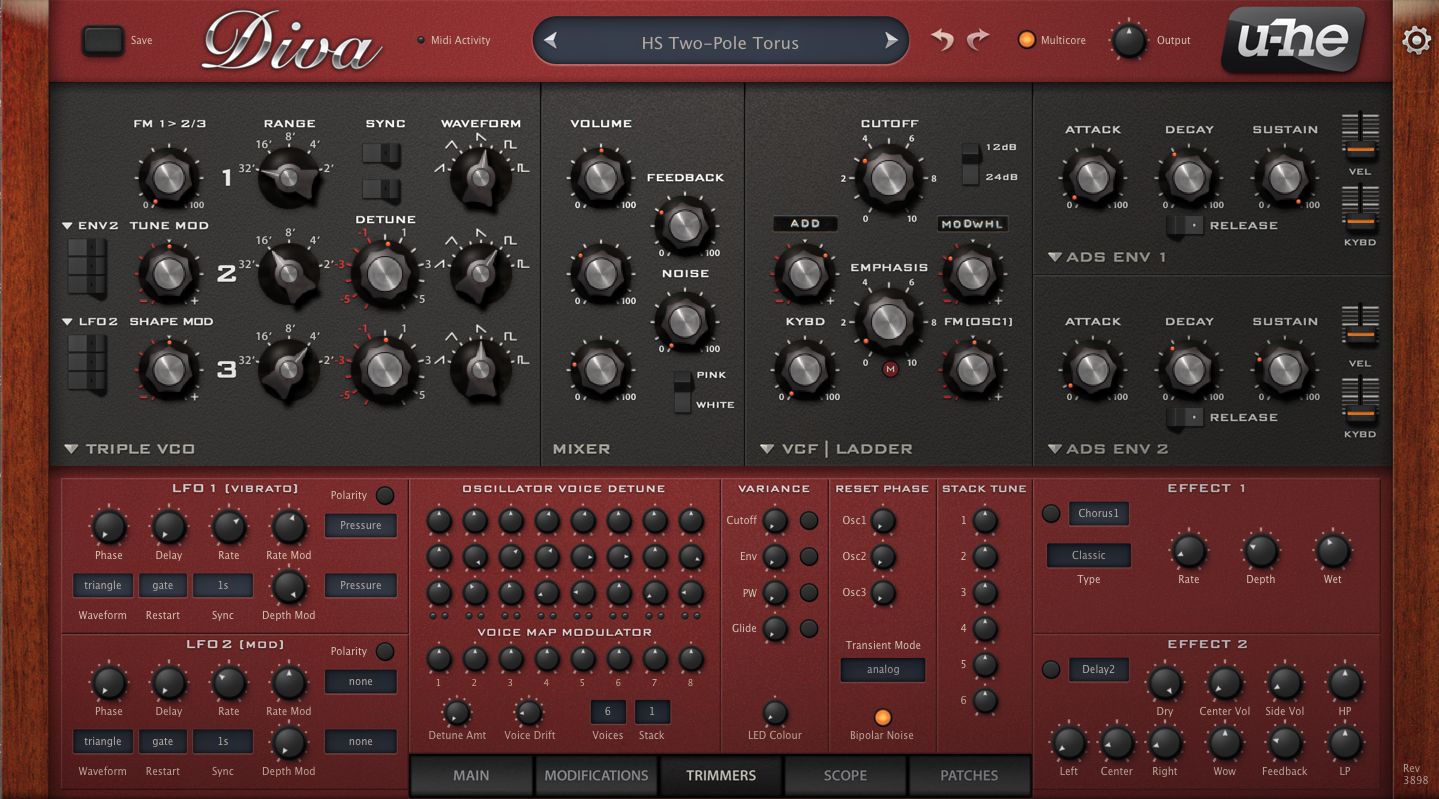Open chorus Type Classic dropdown
This screenshot has height=799, width=1439.
1089,555
